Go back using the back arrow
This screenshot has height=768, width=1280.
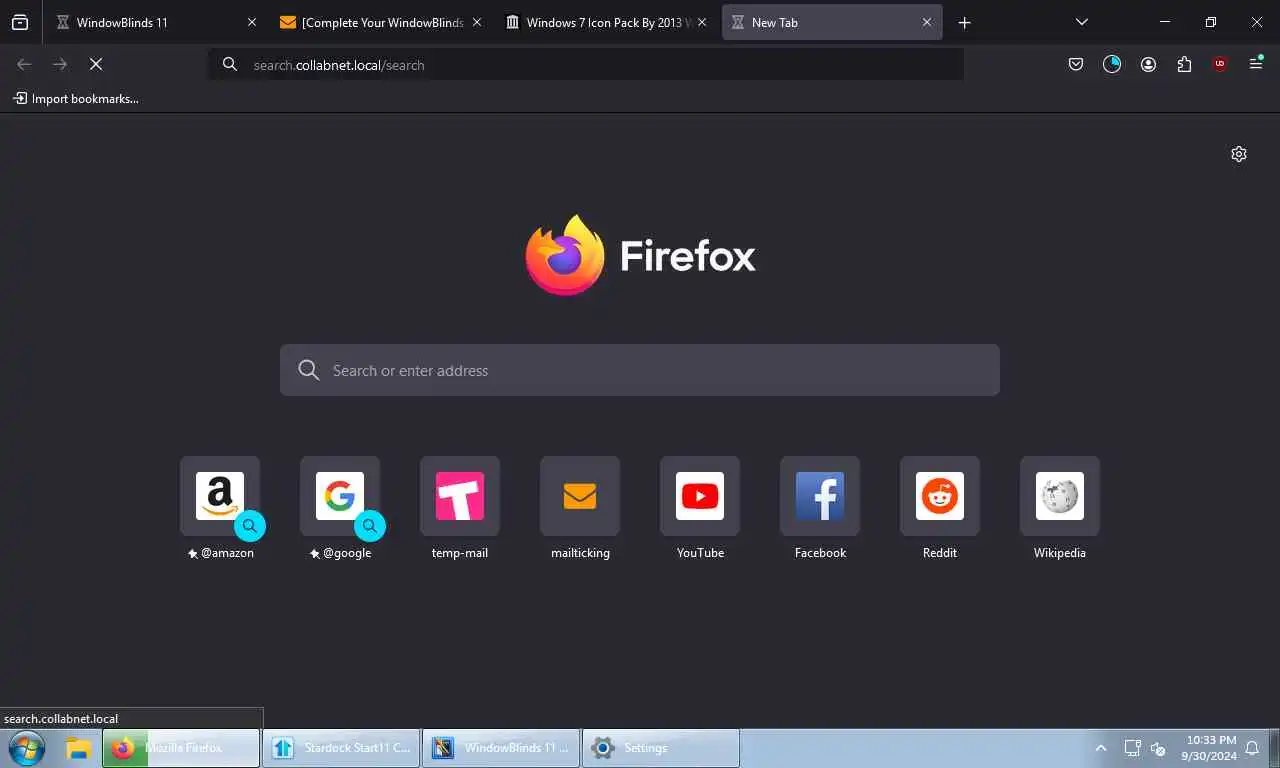click(24, 64)
